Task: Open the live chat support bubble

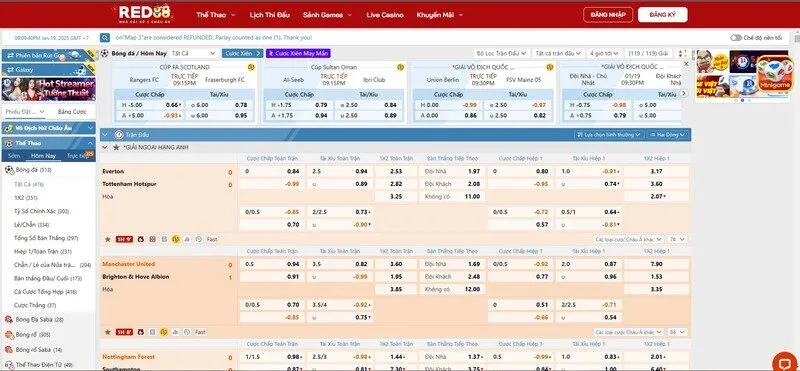Action: (x=784, y=362)
